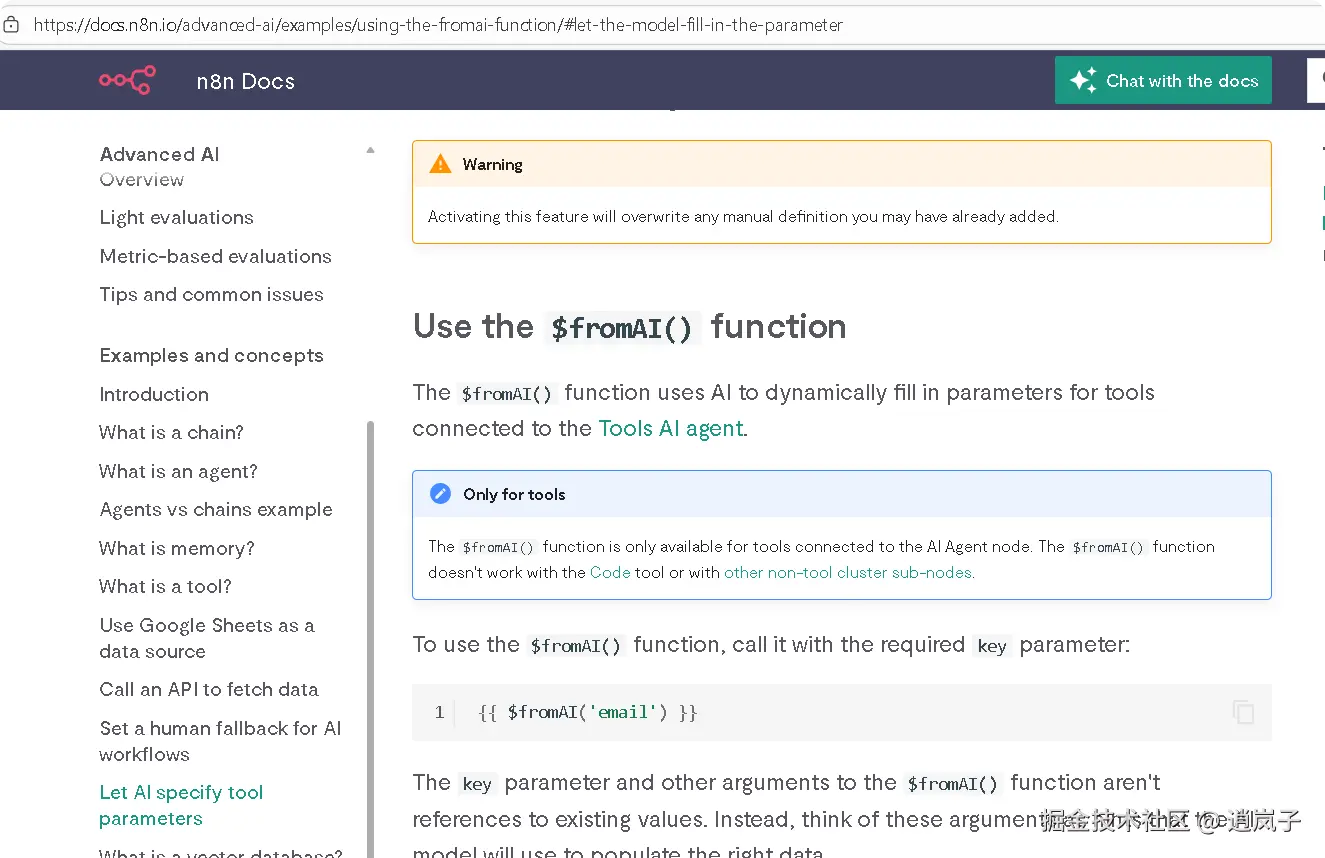The height and width of the screenshot is (858, 1325).
Task: Click the orange Warning triangle icon
Action: pyautogui.click(x=440, y=164)
